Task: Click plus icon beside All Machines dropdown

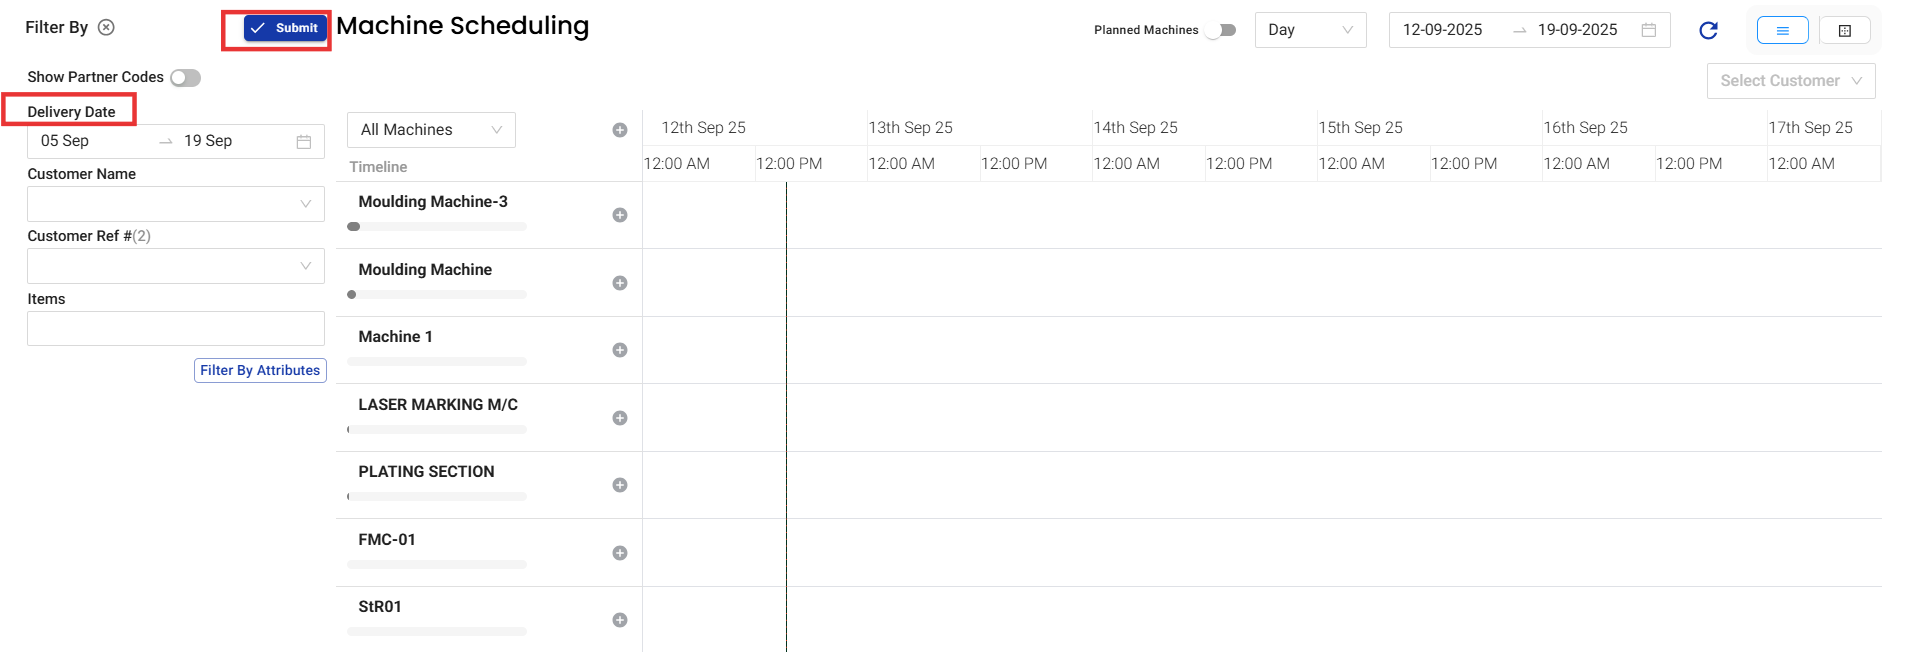Action: coord(620,130)
